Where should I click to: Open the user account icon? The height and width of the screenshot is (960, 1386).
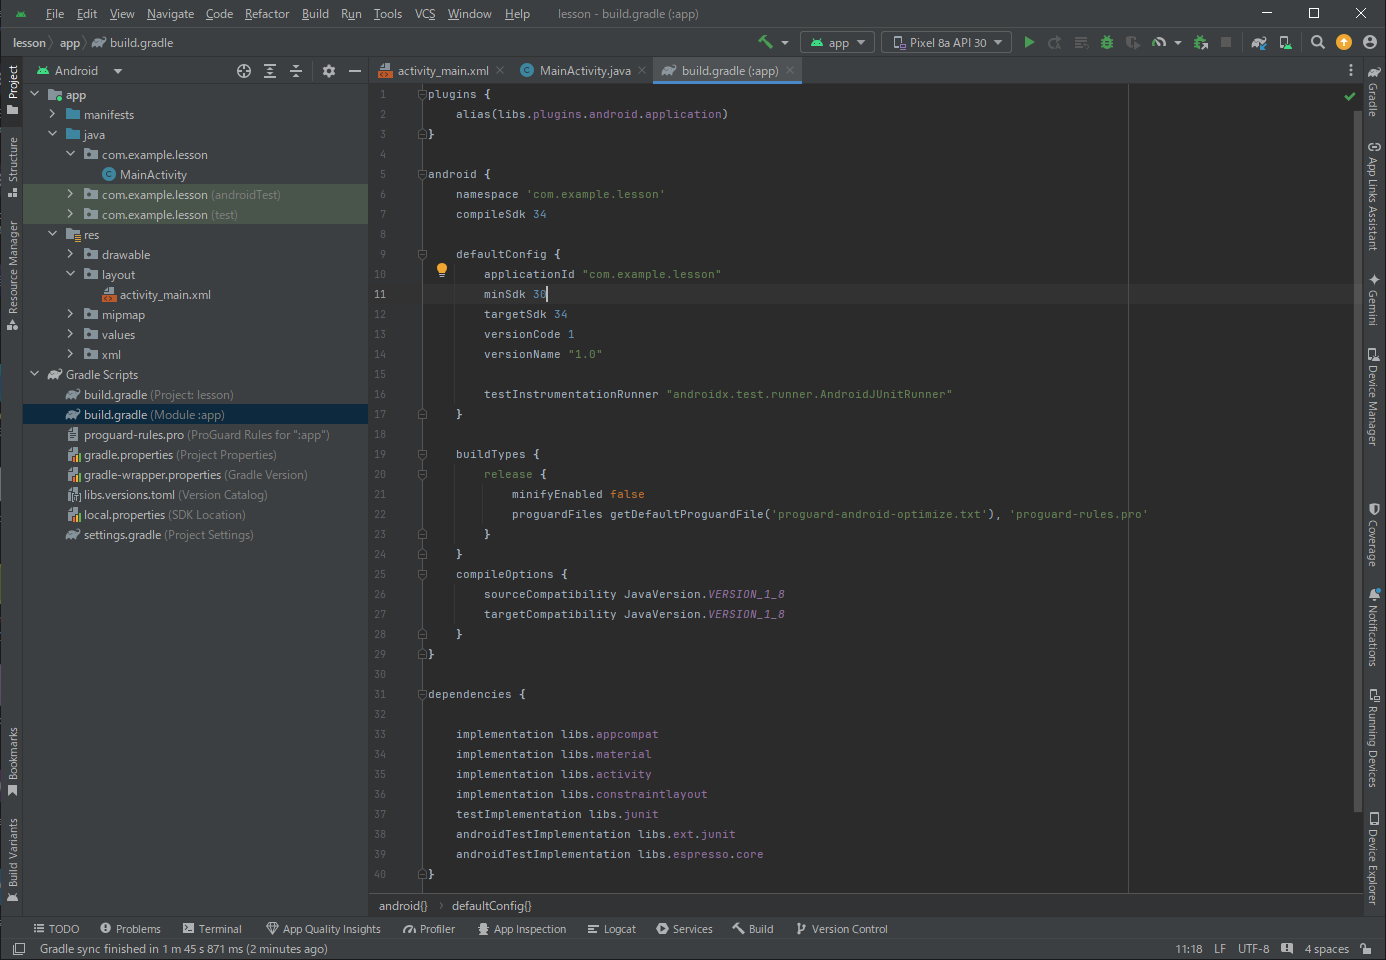click(x=1370, y=42)
